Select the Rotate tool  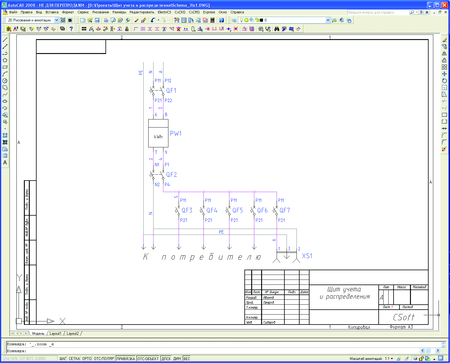click(x=444, y=81)
